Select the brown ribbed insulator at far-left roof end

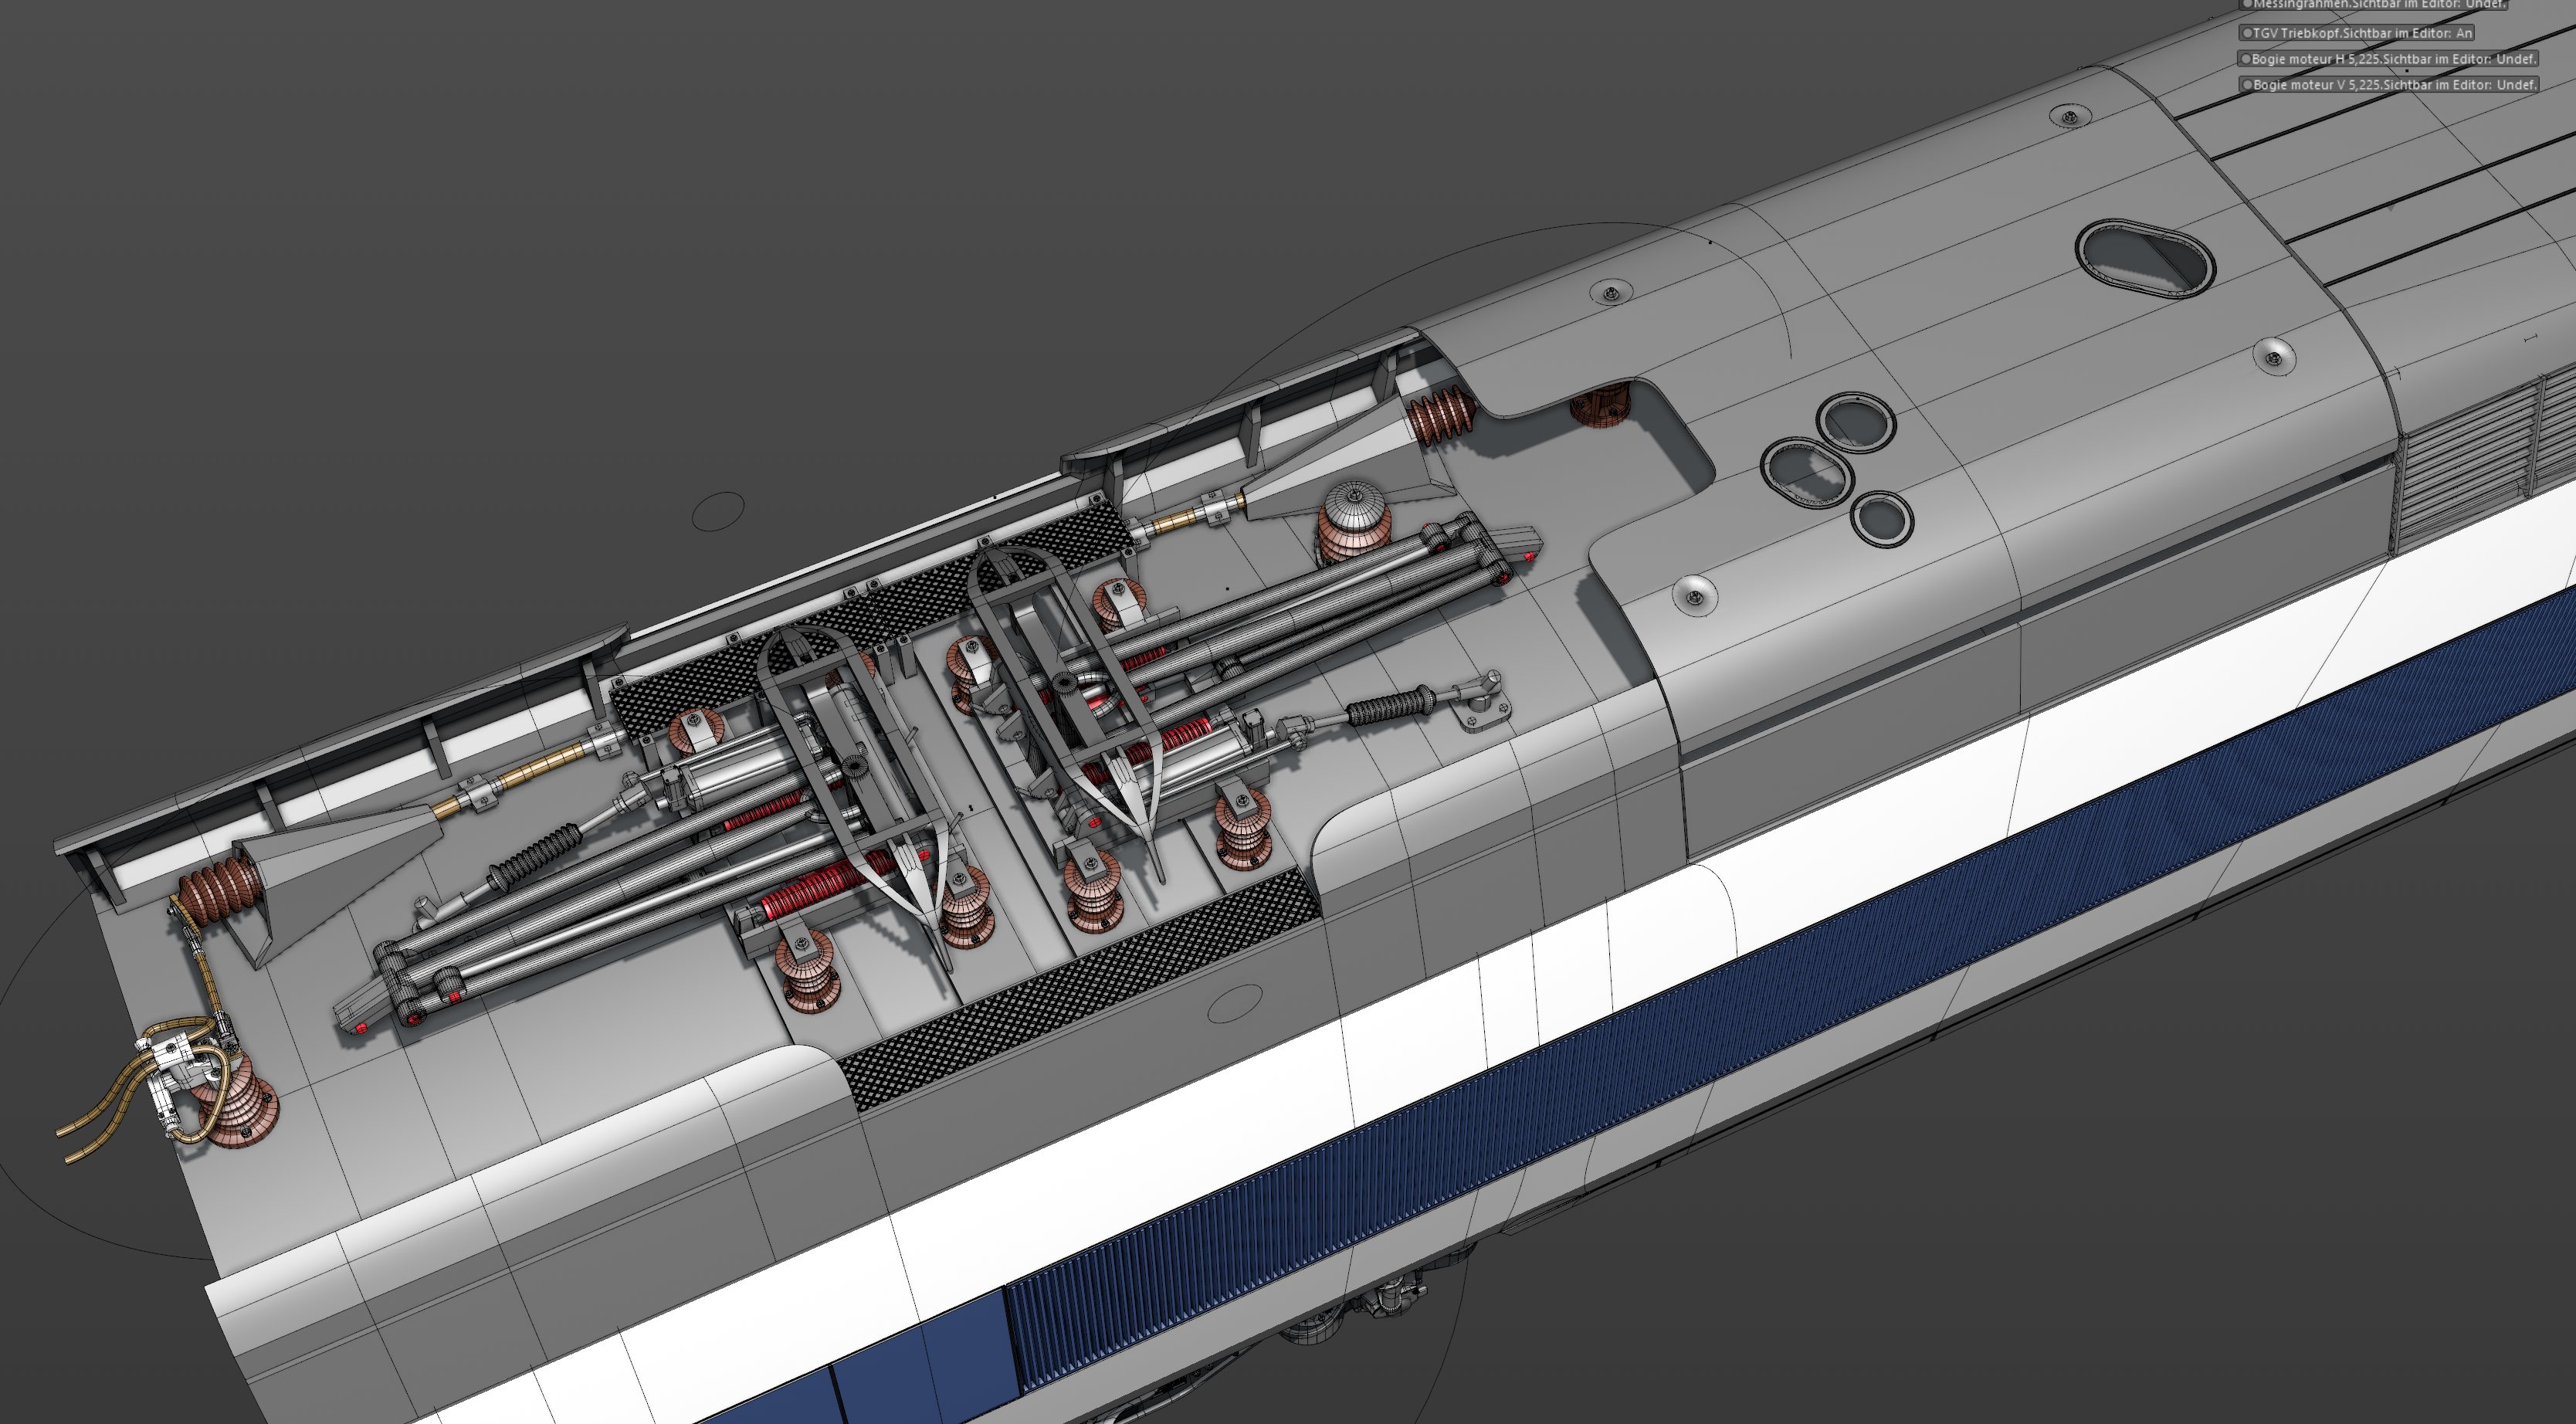[x=219, y=888]
